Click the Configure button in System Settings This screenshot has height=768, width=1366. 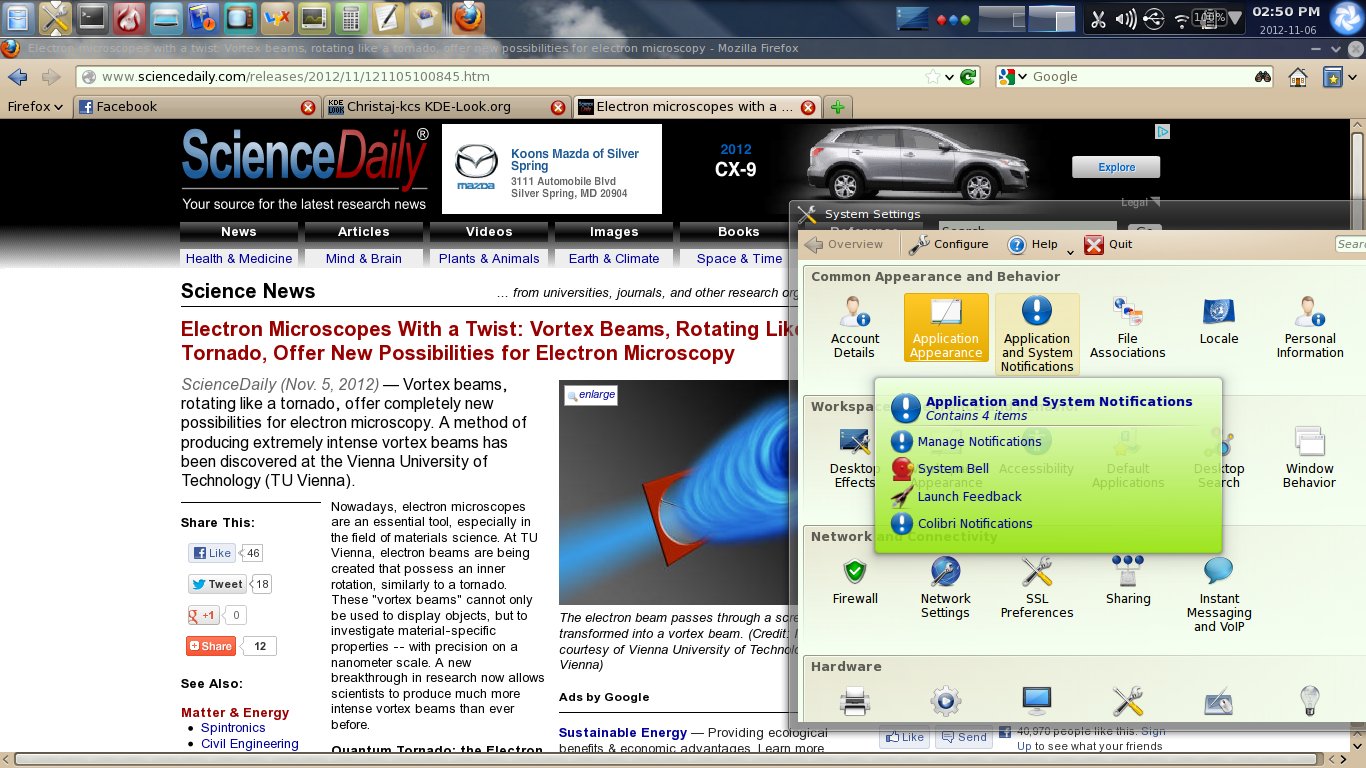pos(948,244)
